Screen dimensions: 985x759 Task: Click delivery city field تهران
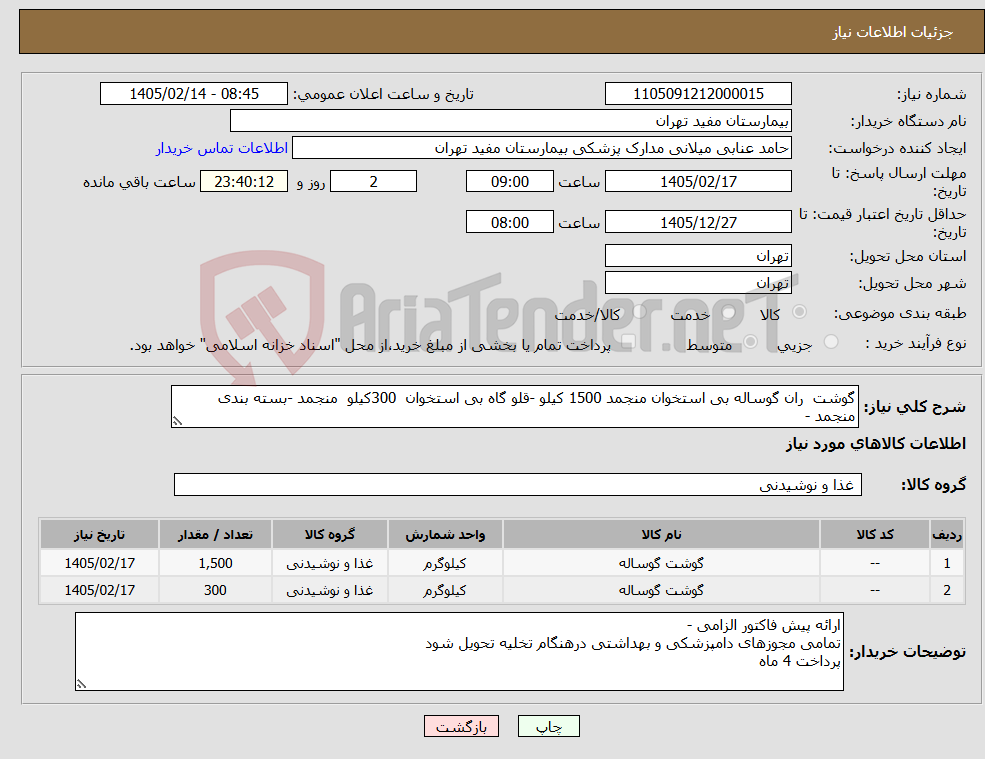[x=698, y=283]
